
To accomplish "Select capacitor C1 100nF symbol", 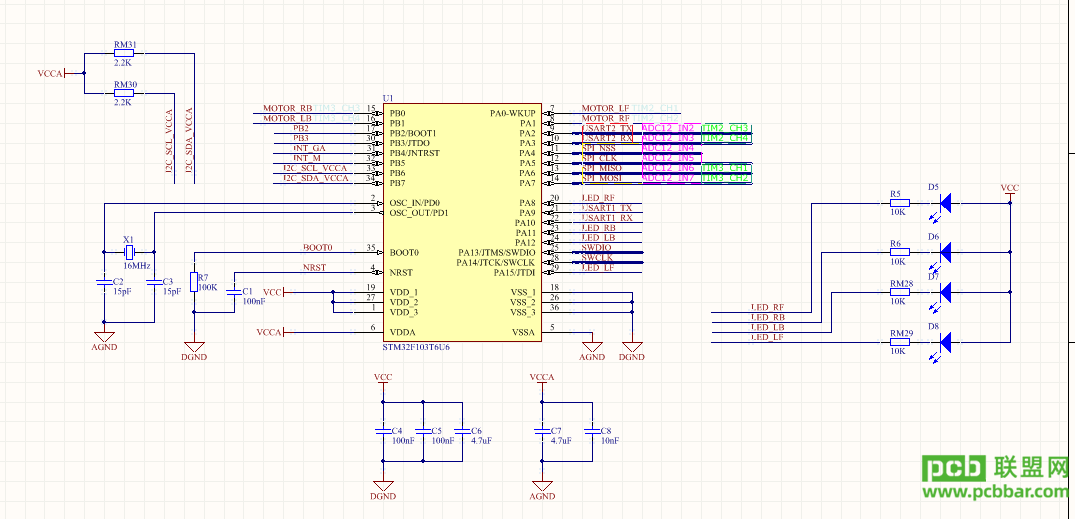I will [x=234, y=291].
